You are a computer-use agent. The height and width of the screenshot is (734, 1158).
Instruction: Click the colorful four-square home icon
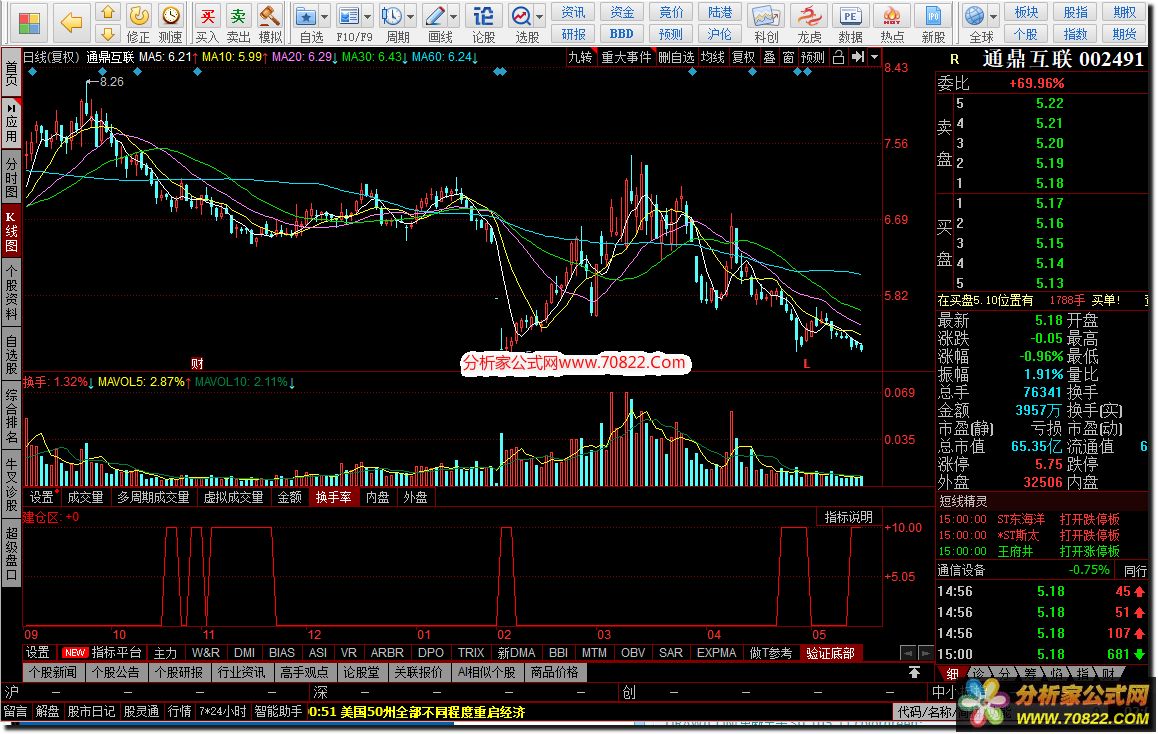(28, 23)
